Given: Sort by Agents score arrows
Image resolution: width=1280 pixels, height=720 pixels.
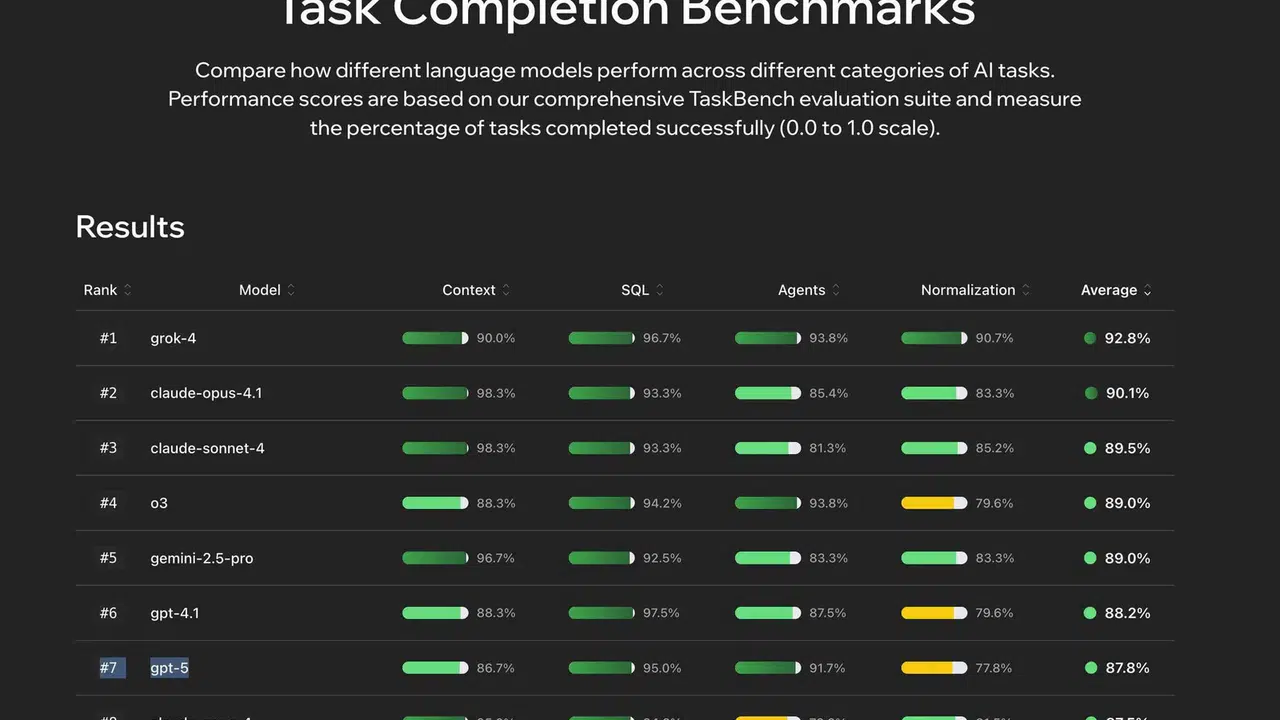Looking at the screenshot, I should pyautogui.click(x=836, y=290).
